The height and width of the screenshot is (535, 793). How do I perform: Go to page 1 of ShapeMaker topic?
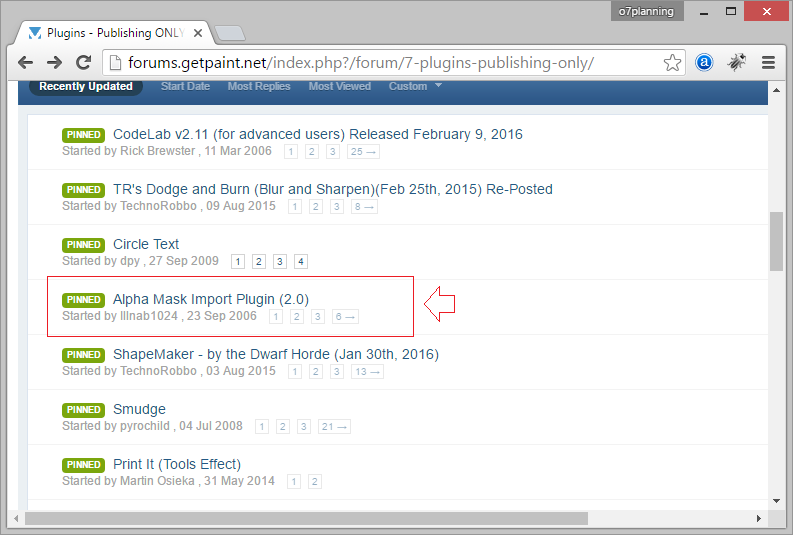click(x=294, y=372)
